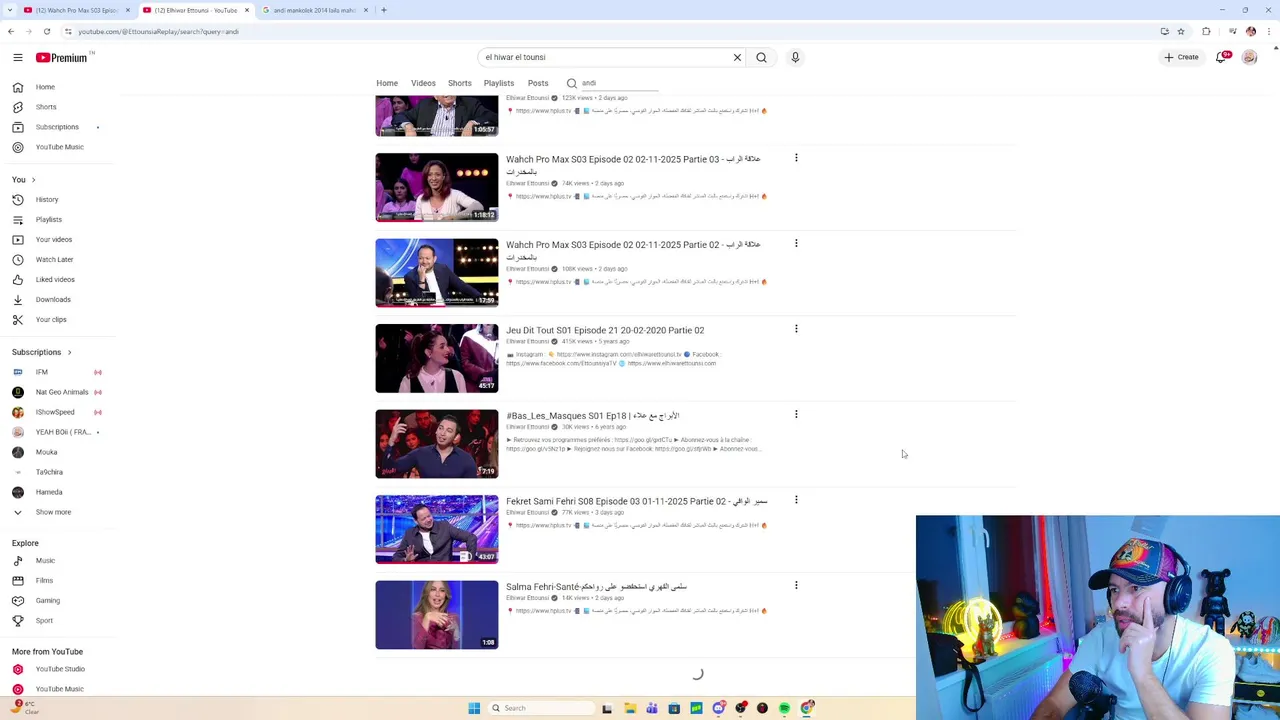Viewport: 1280px width, 720px height.
Task: Click the browser back arrow
Action: (11, 31)
